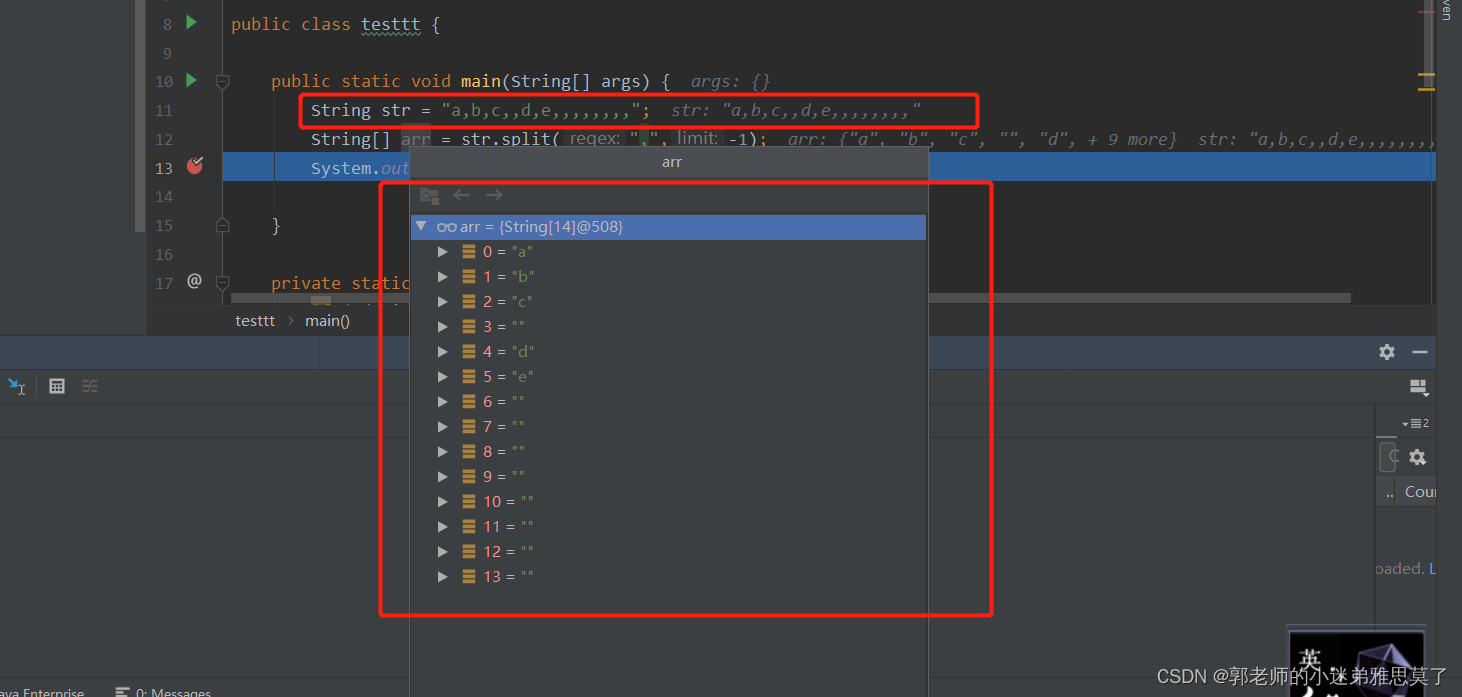The width and height of the screenshot is (1462, 697).
Task: Expand array element 0 = "a"
Action: pyautogui.click(x=443, y=251)
